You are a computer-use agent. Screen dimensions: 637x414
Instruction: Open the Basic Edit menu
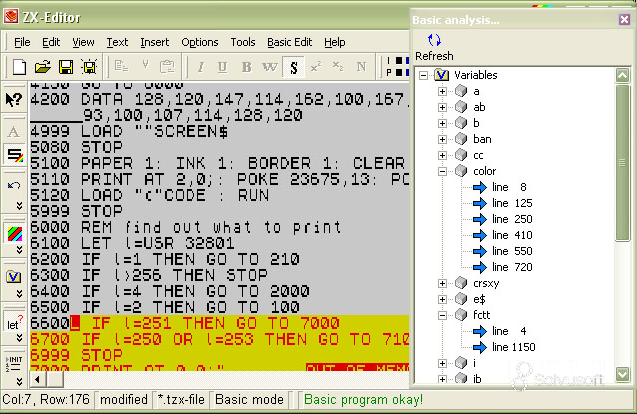pos(289,42)
